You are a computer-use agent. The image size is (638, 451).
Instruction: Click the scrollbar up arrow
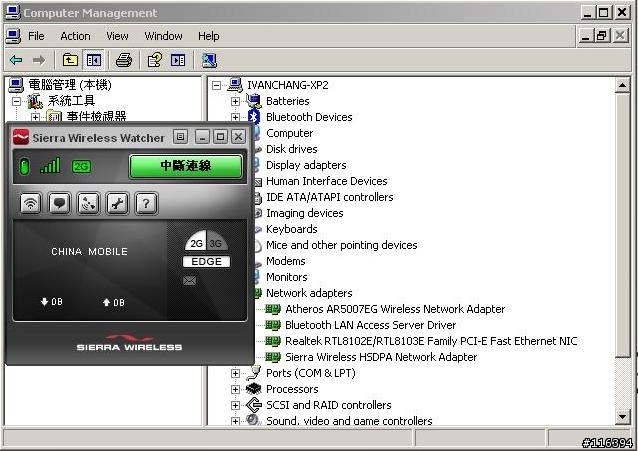623,85
